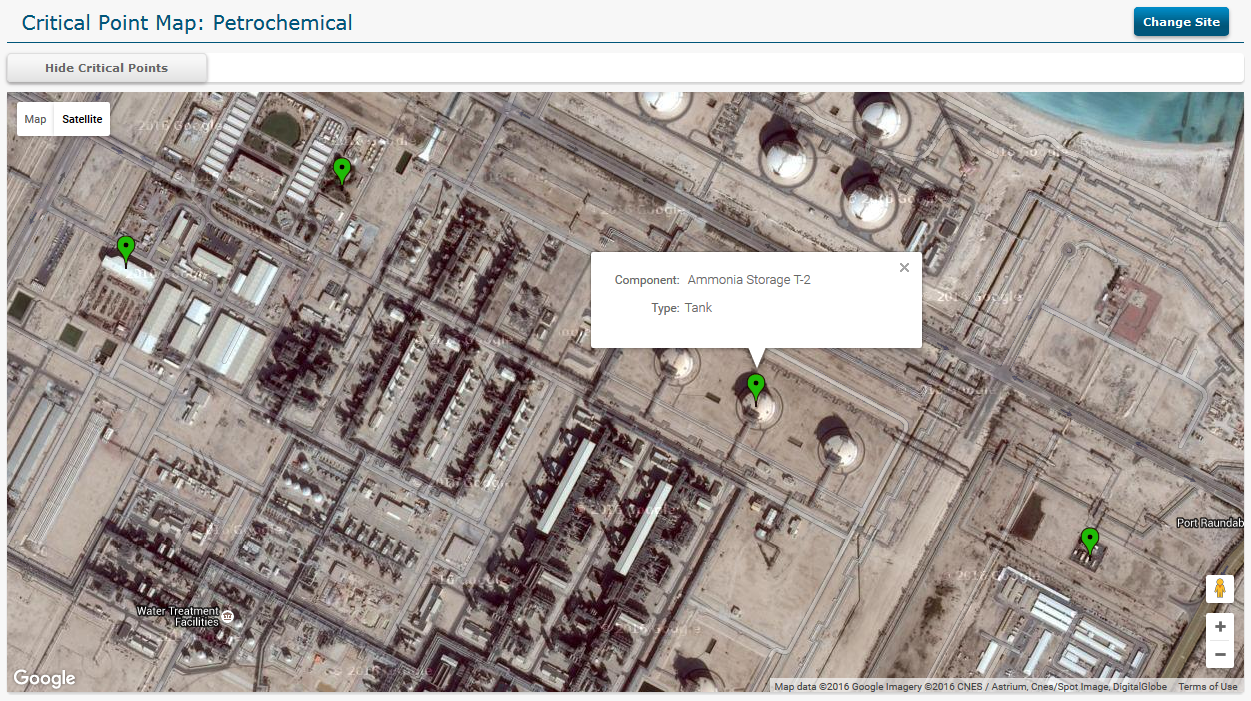
Task: Click the Ammonia Storage T-2 tank pin
Action: [x=756, y=388]
